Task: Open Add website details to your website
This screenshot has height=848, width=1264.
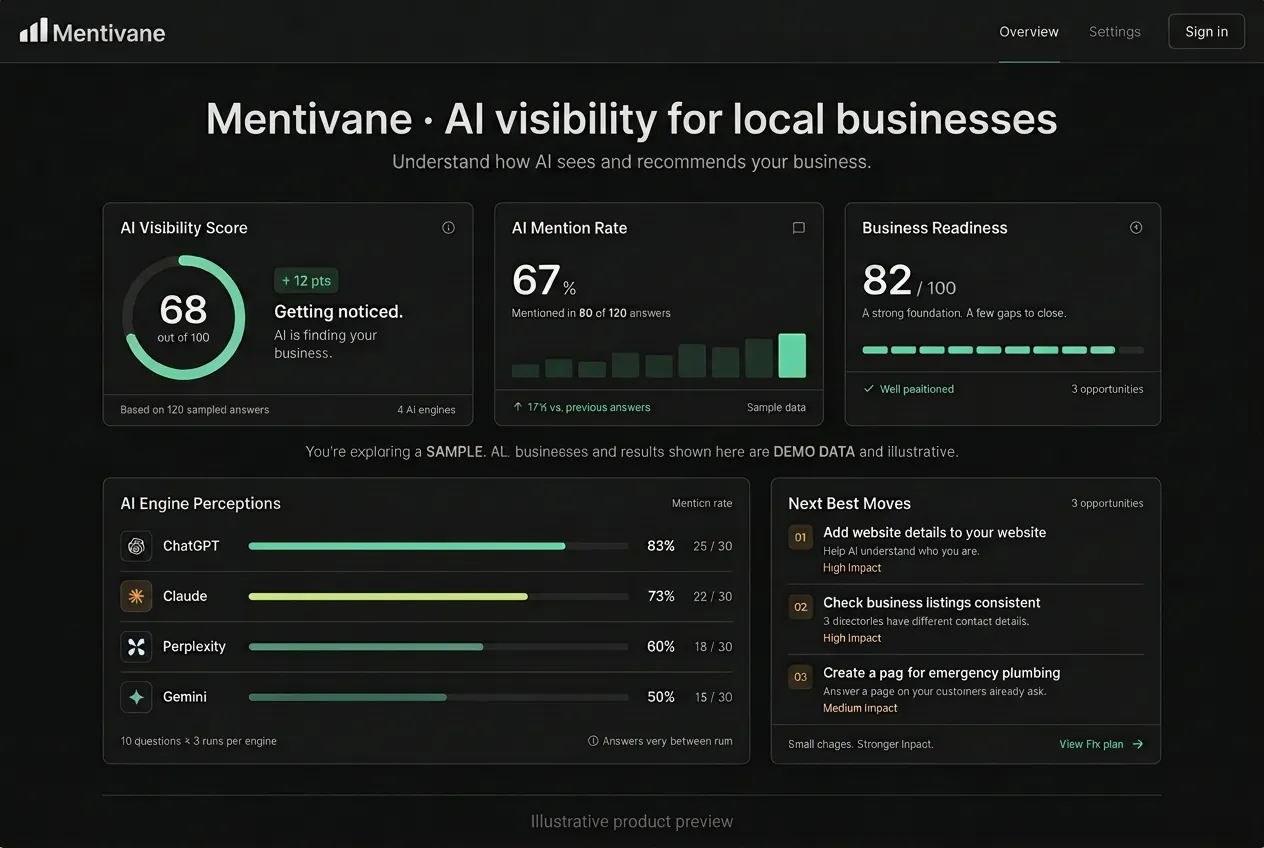Action: (934, 532)
